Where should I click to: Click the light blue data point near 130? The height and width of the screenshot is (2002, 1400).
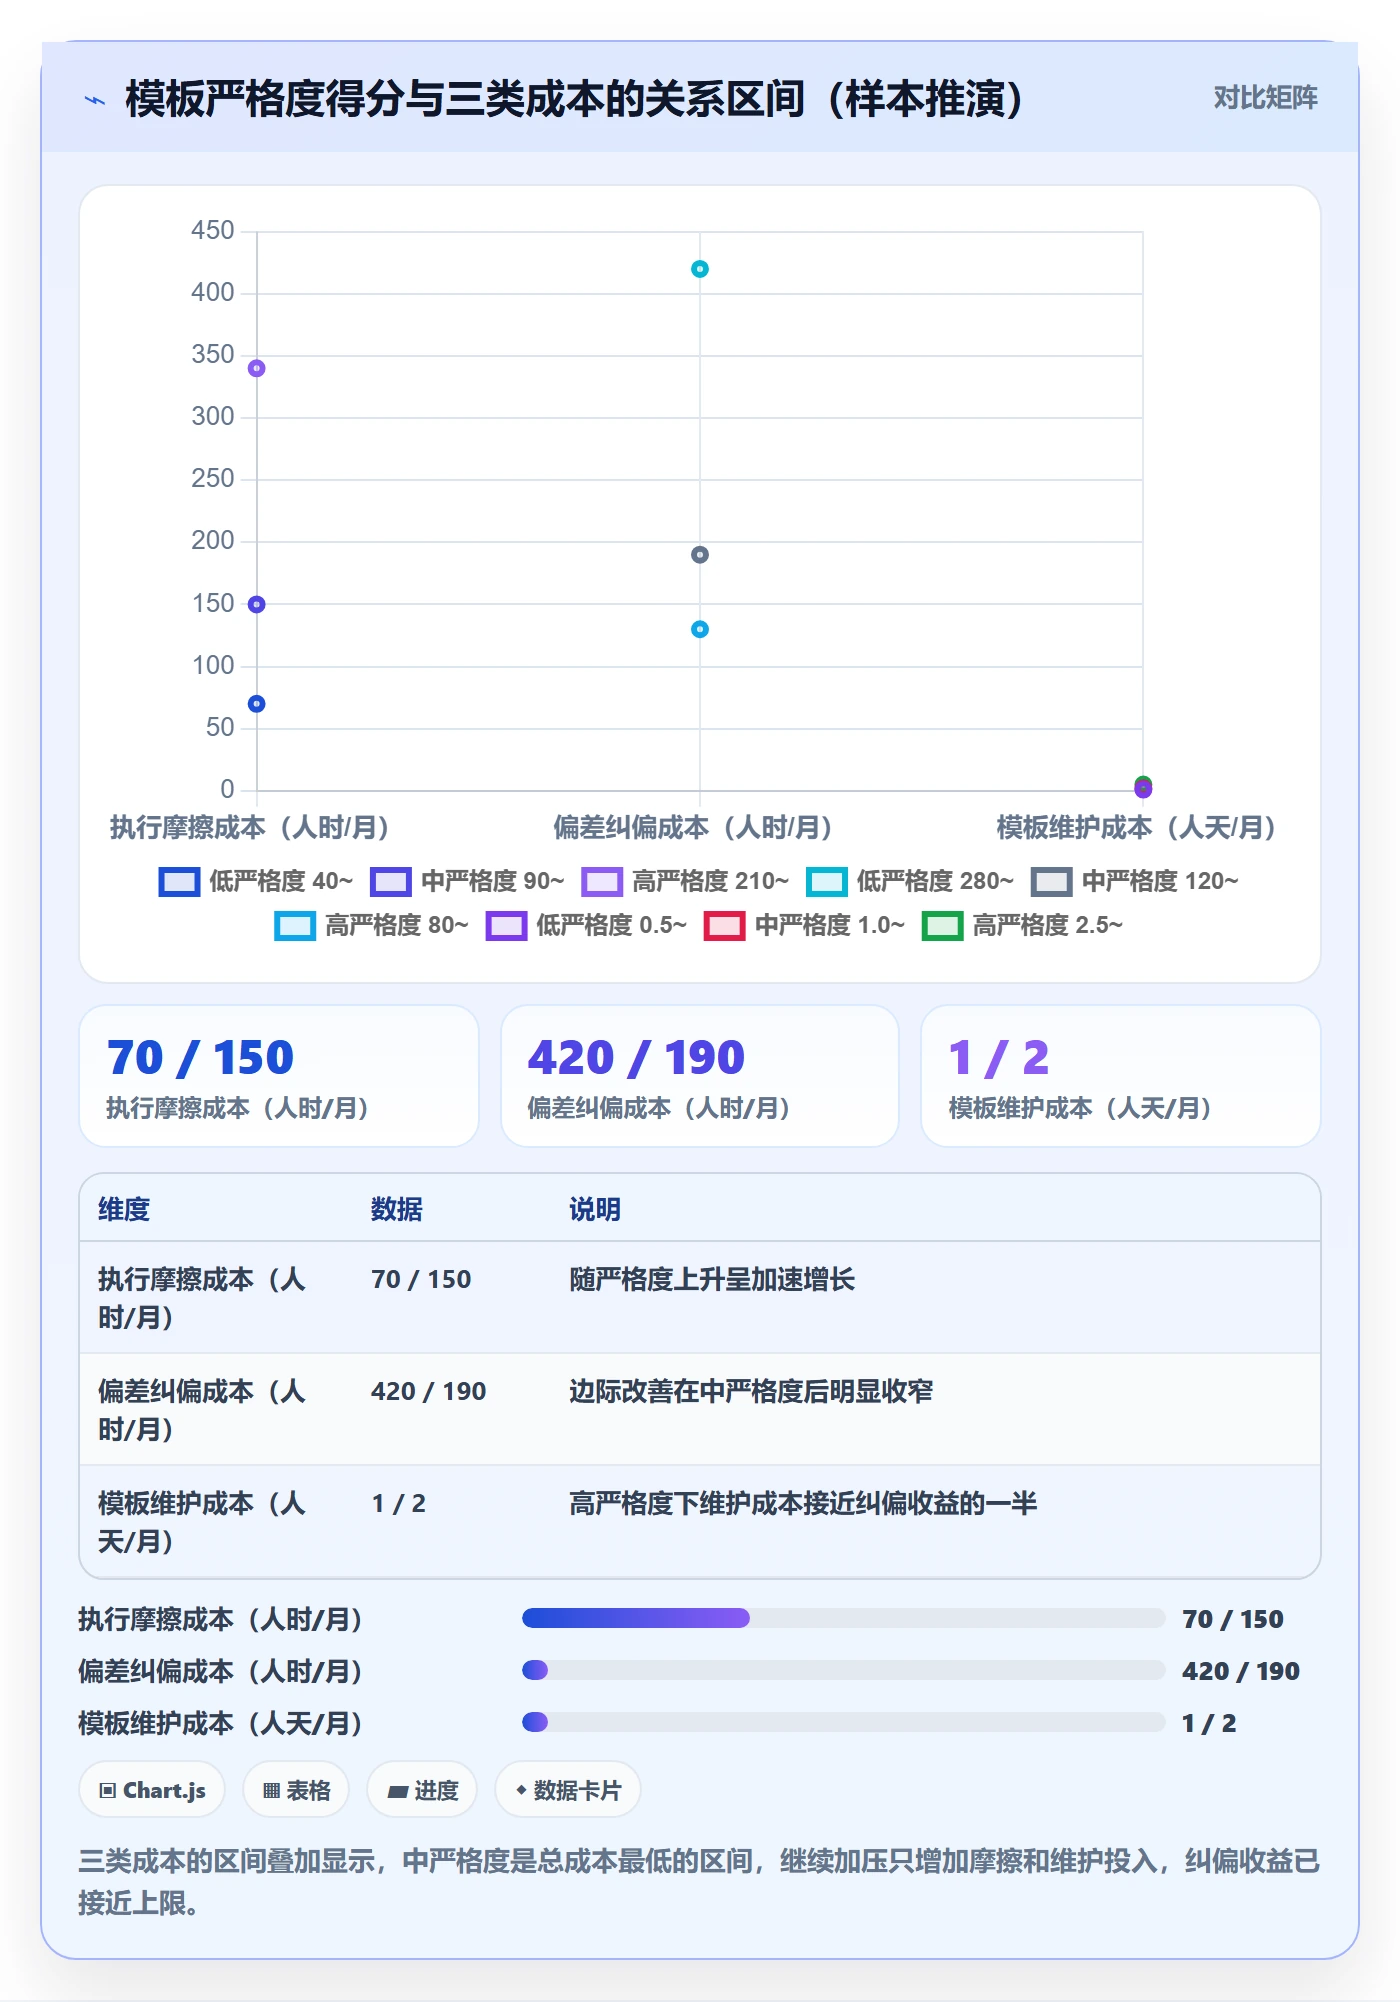[x=700, y=629]
